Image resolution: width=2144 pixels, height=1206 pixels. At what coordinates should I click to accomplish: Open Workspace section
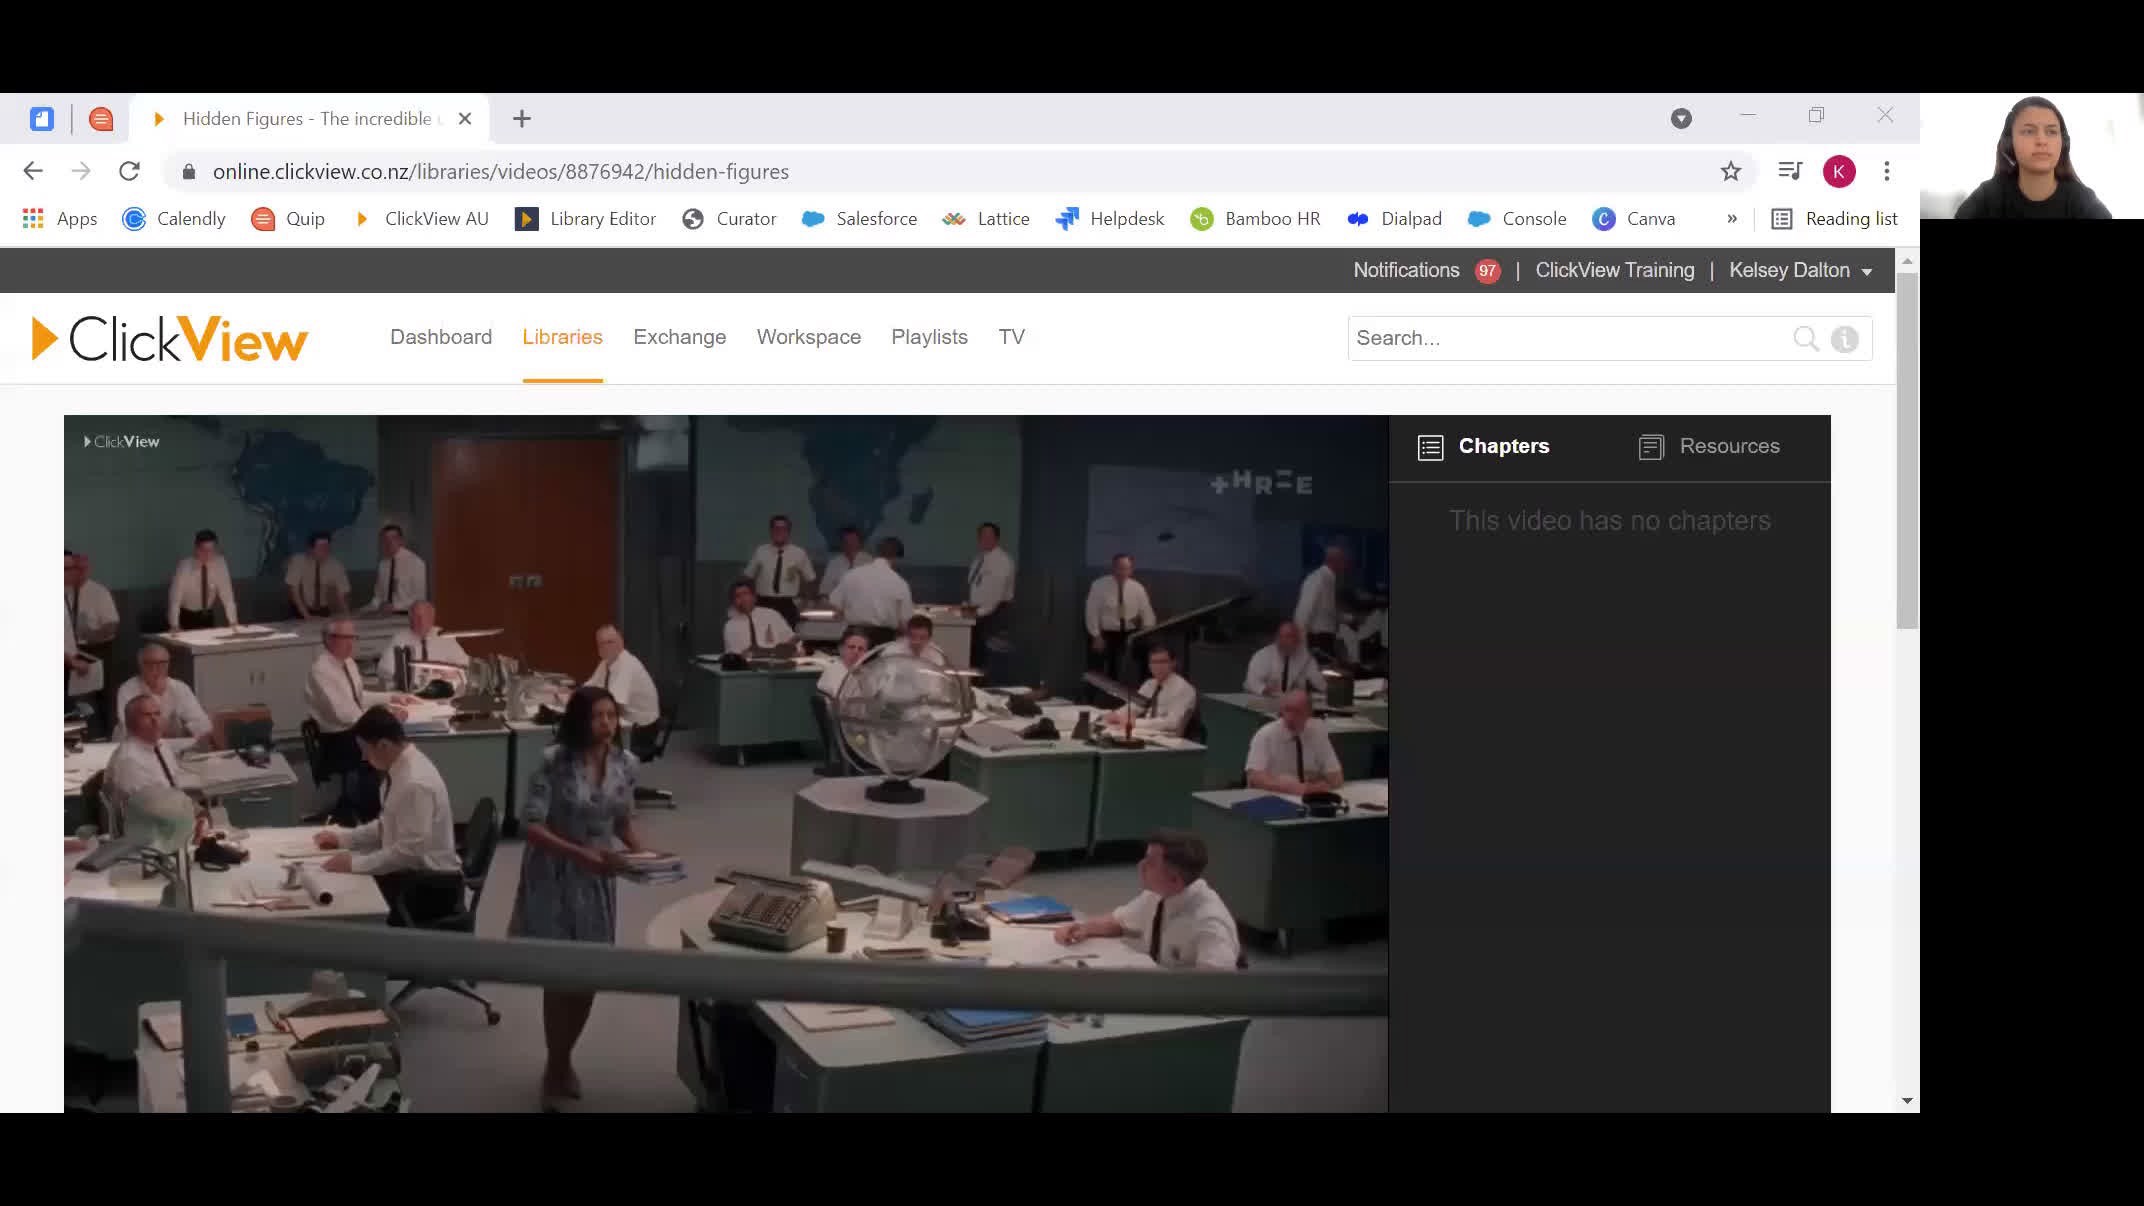click(809, 337)
